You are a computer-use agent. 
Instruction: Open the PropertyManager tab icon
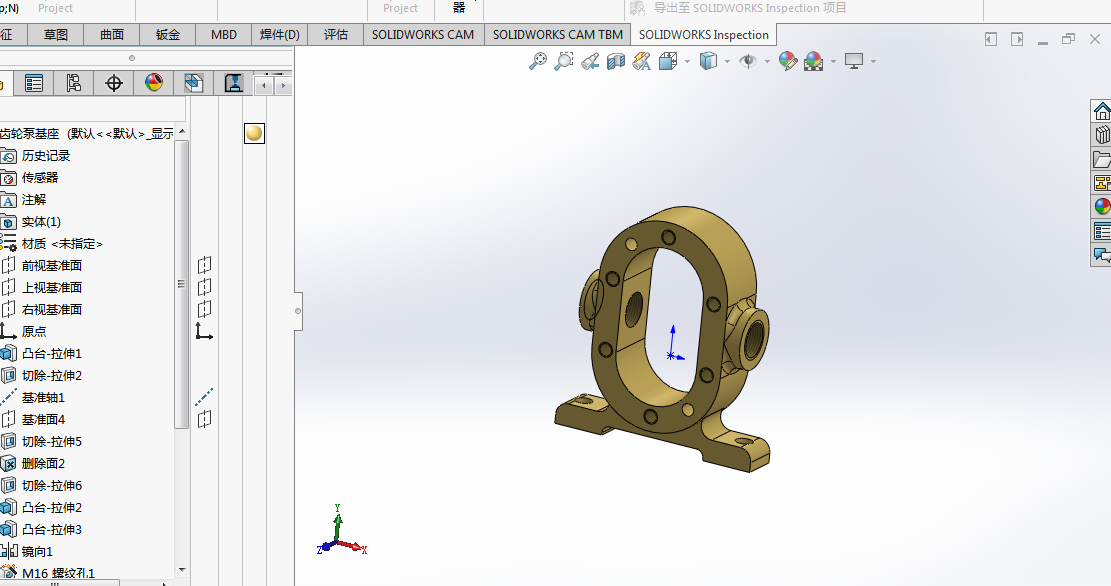[33, 84]
